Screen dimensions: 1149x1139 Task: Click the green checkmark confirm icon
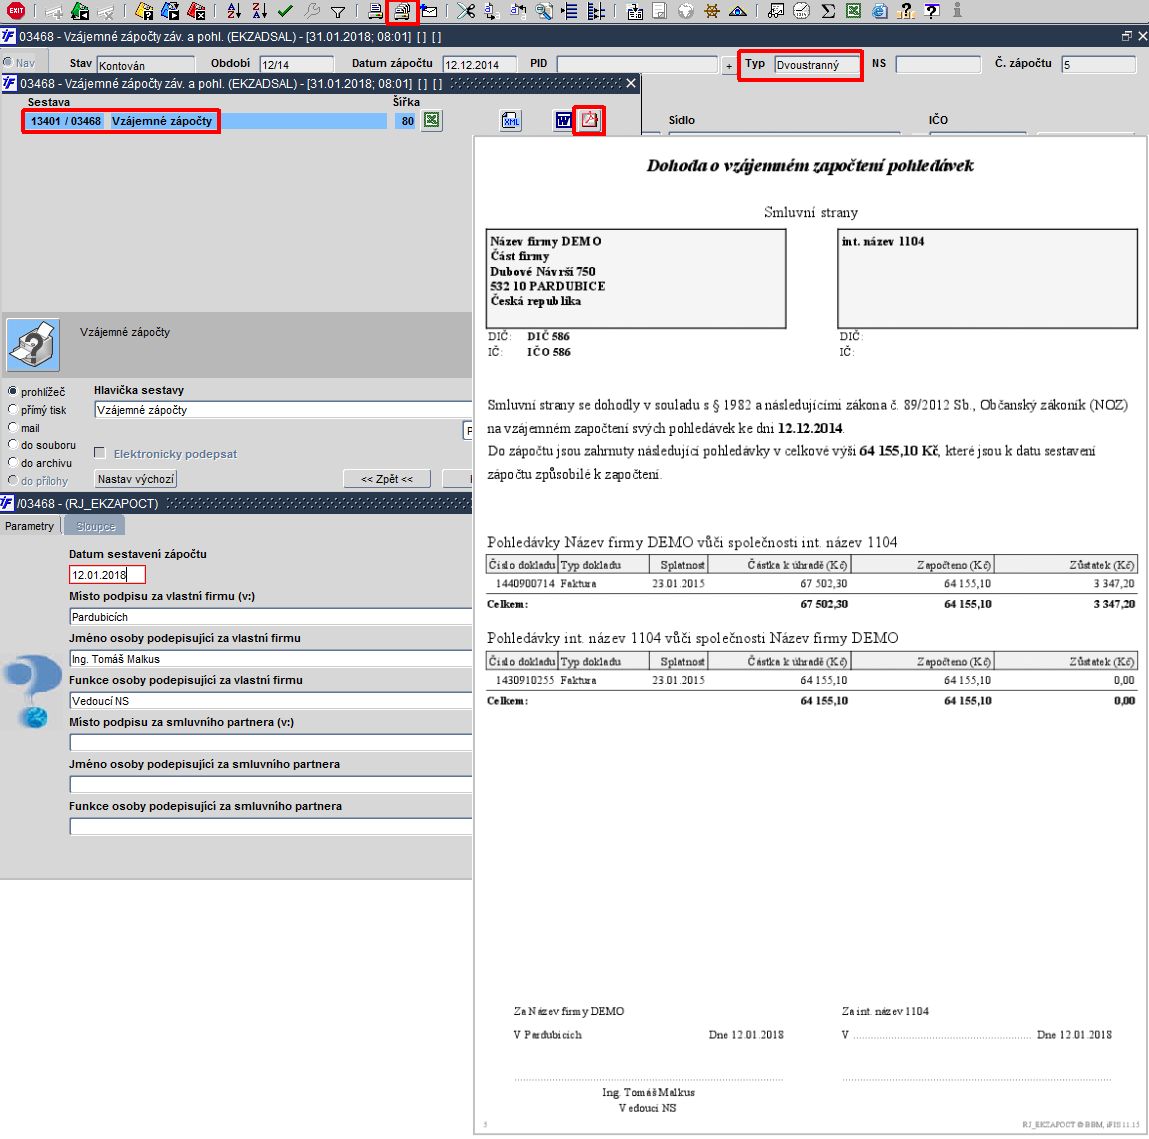tap(285, 11)
